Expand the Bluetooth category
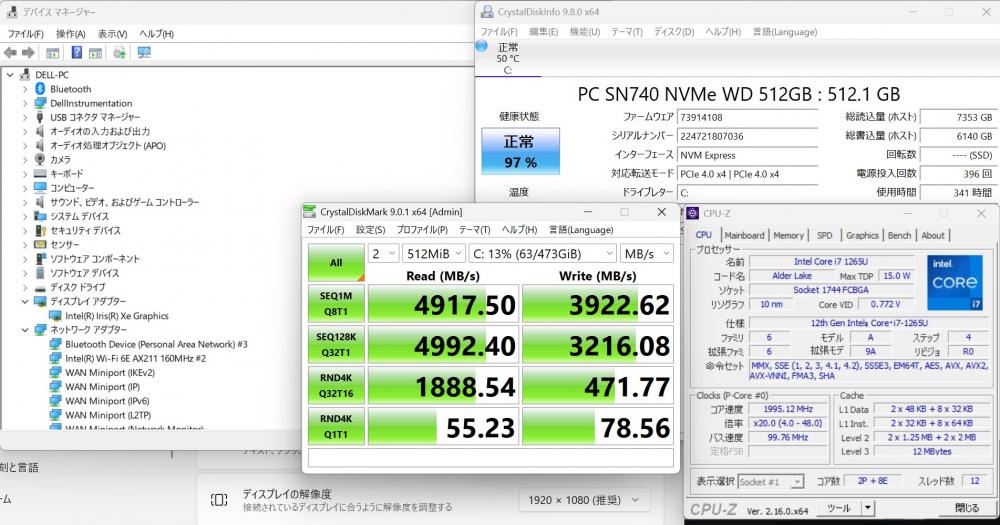 click(25, 89)
